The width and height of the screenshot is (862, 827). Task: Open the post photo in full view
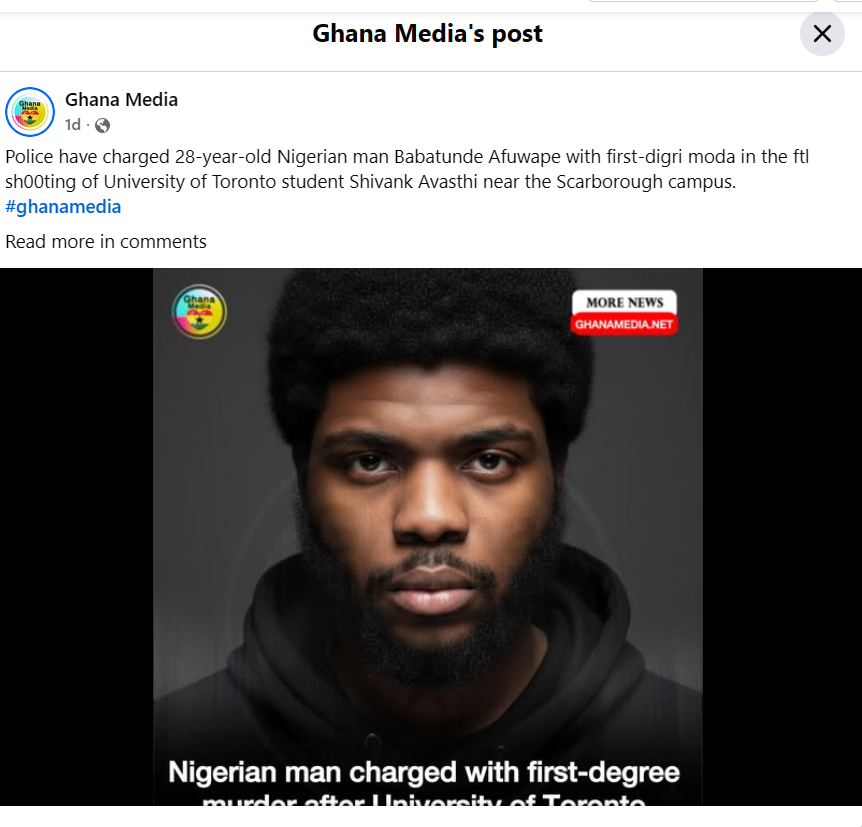point(427,480)
